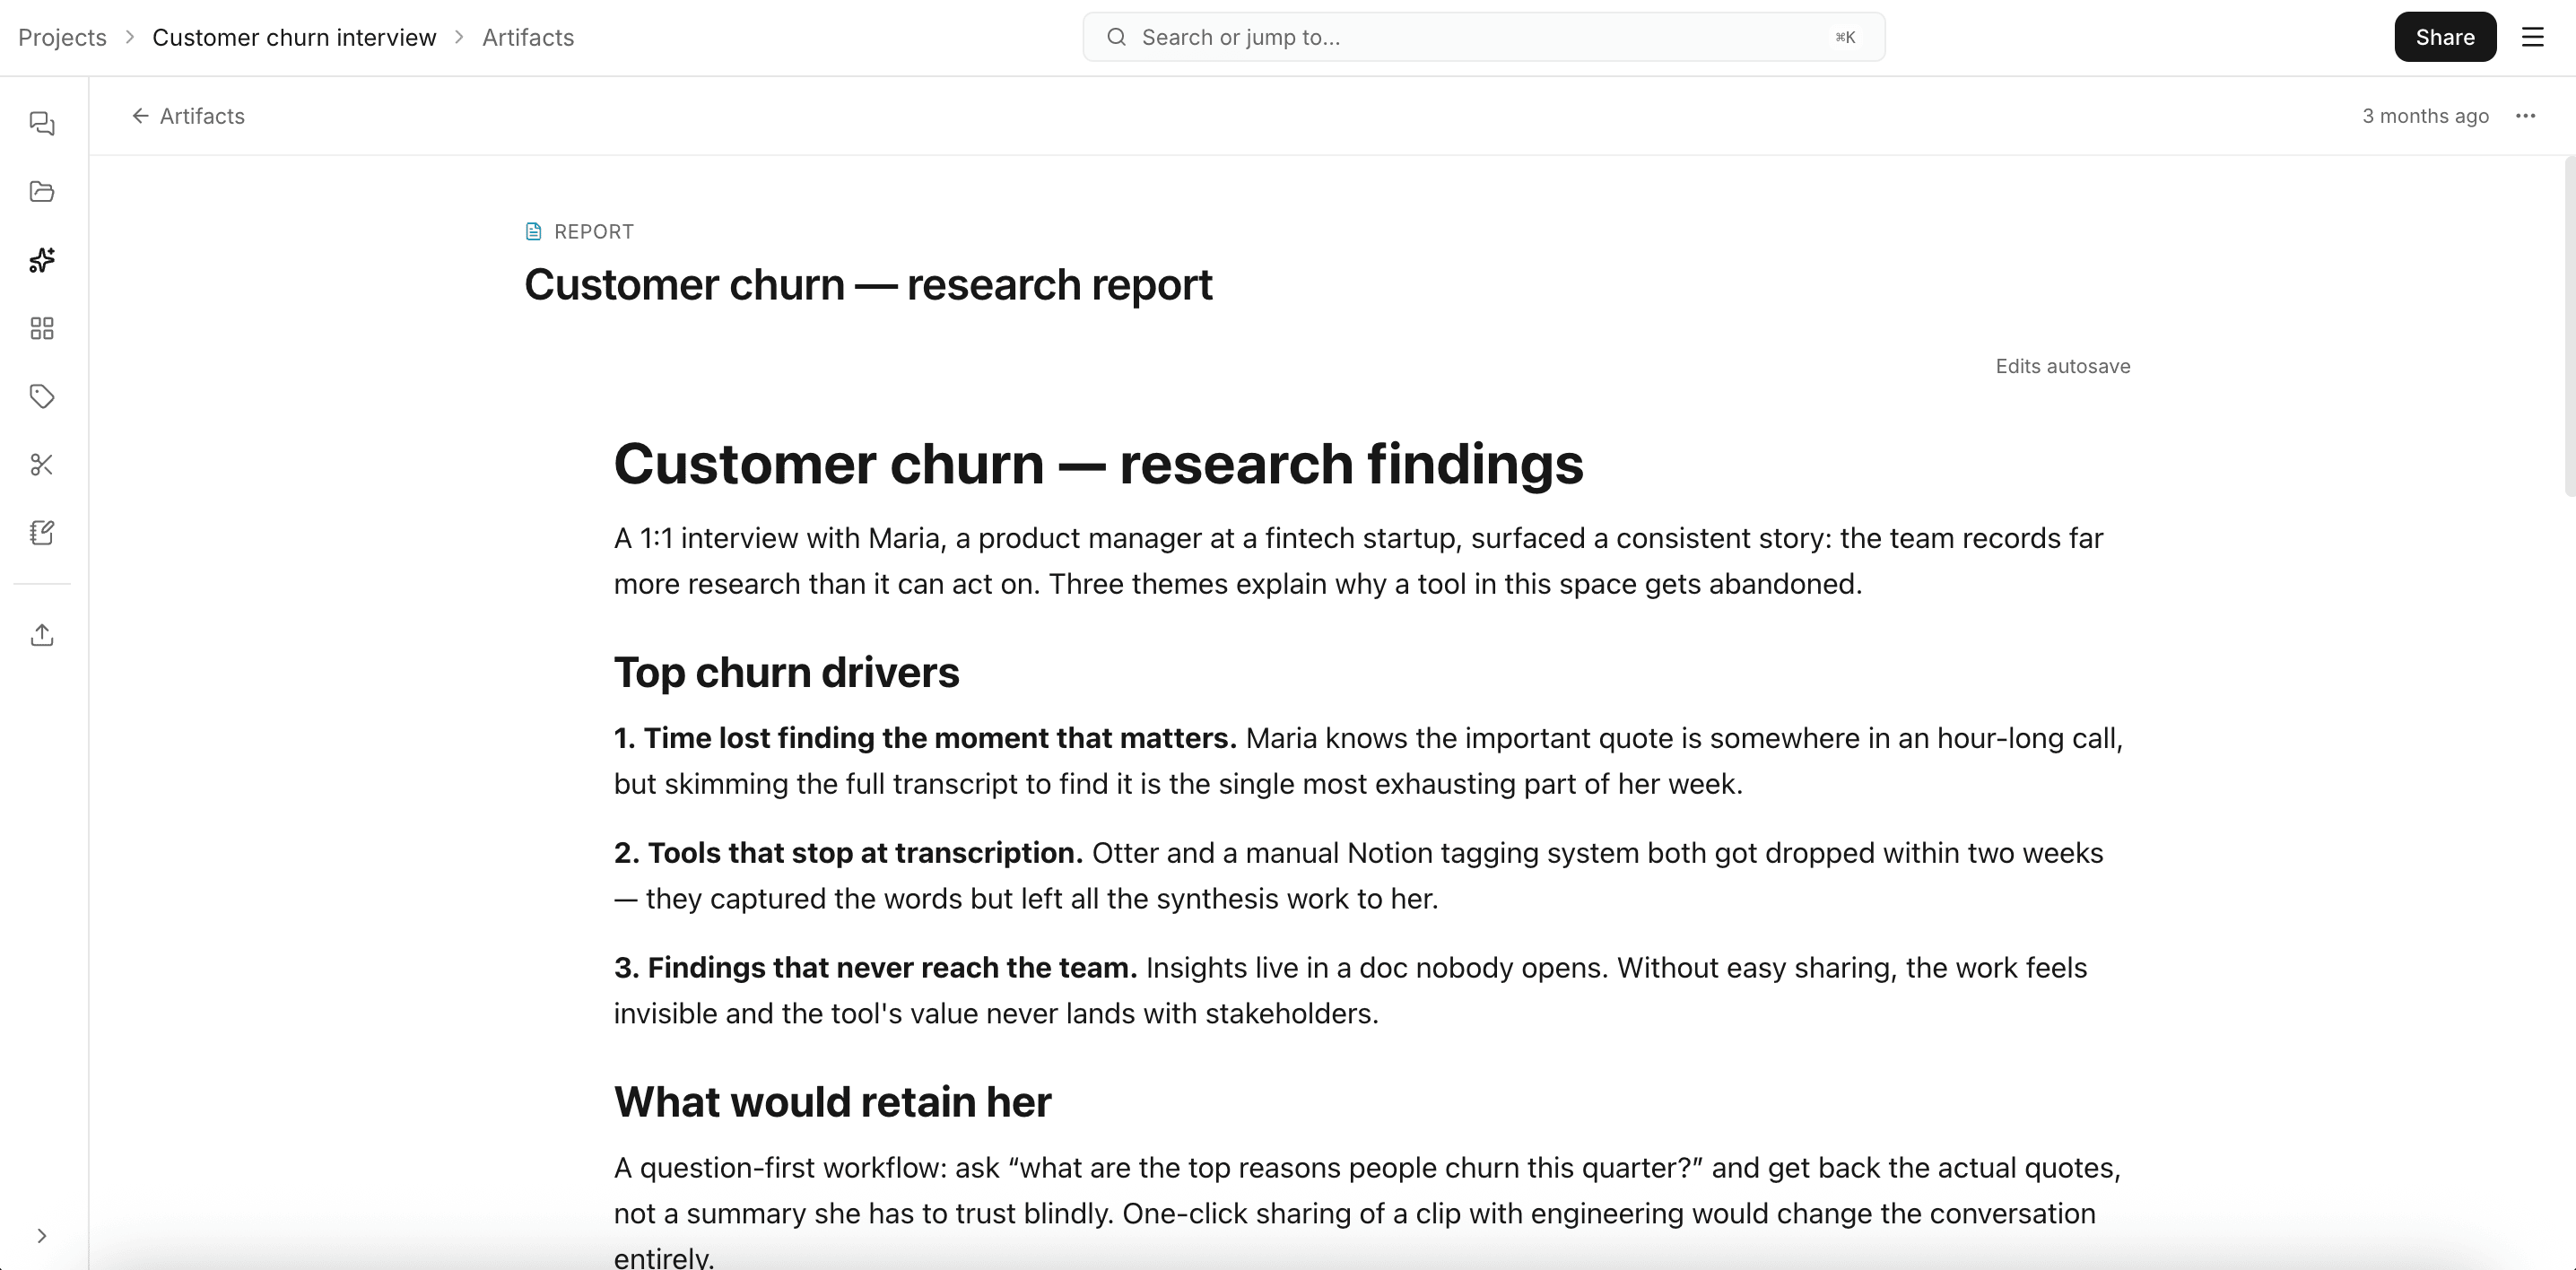The image size is (2576, 1270).
Task: Open the notes edit sidebar icon
Action: [x=42, y=532]
